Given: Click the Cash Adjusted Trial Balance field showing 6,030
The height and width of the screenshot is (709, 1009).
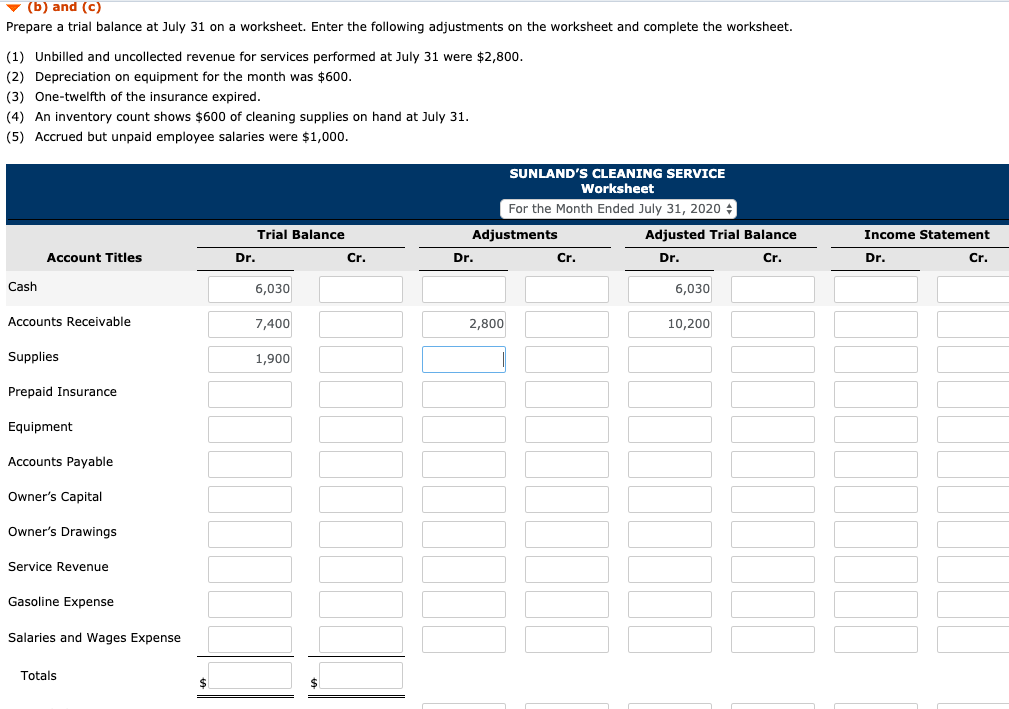Looking at the screenshot, I should [669, 288].
